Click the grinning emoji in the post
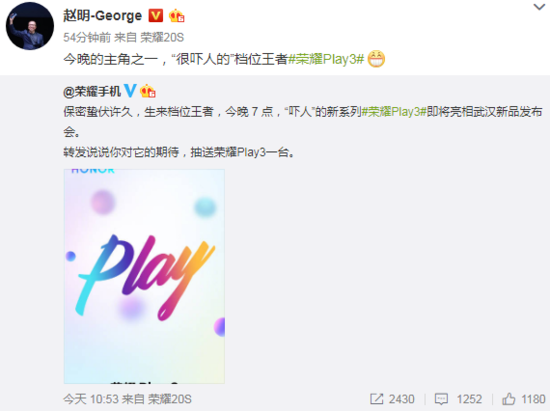This screenshot has height=411, width=550. coord(376,59)
